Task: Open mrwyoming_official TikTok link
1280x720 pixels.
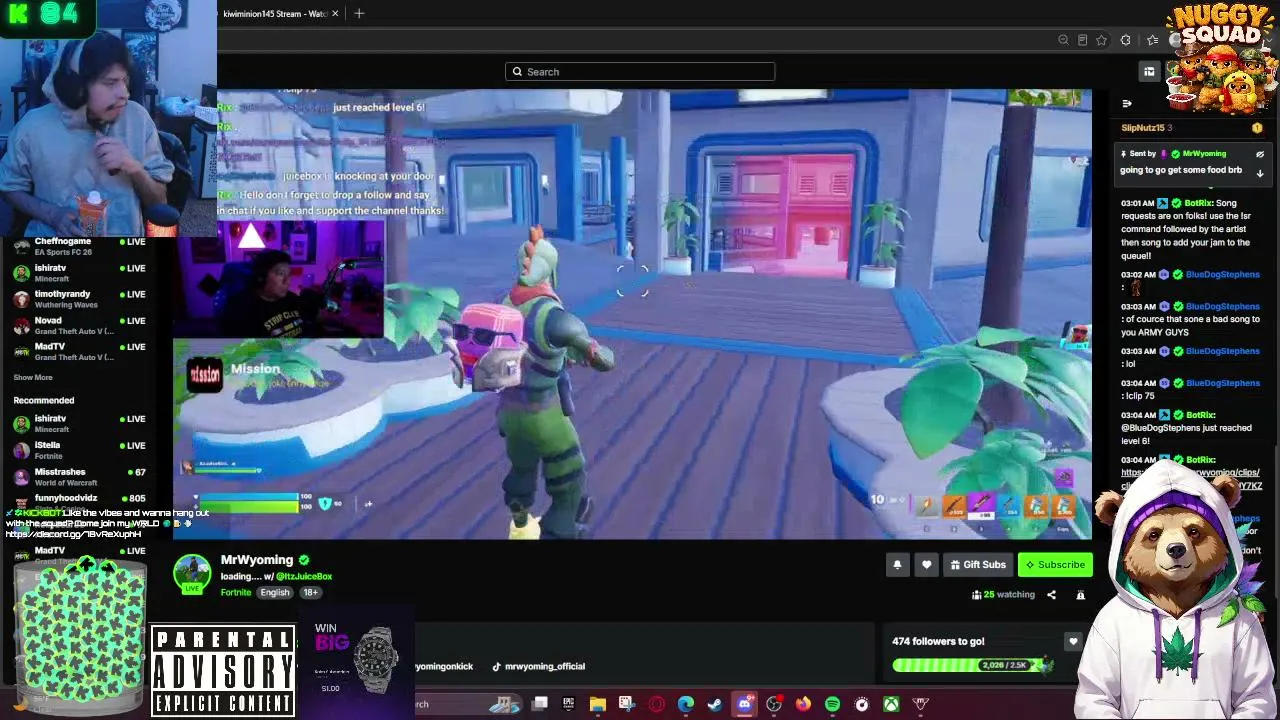Action: tap(538, 667)
